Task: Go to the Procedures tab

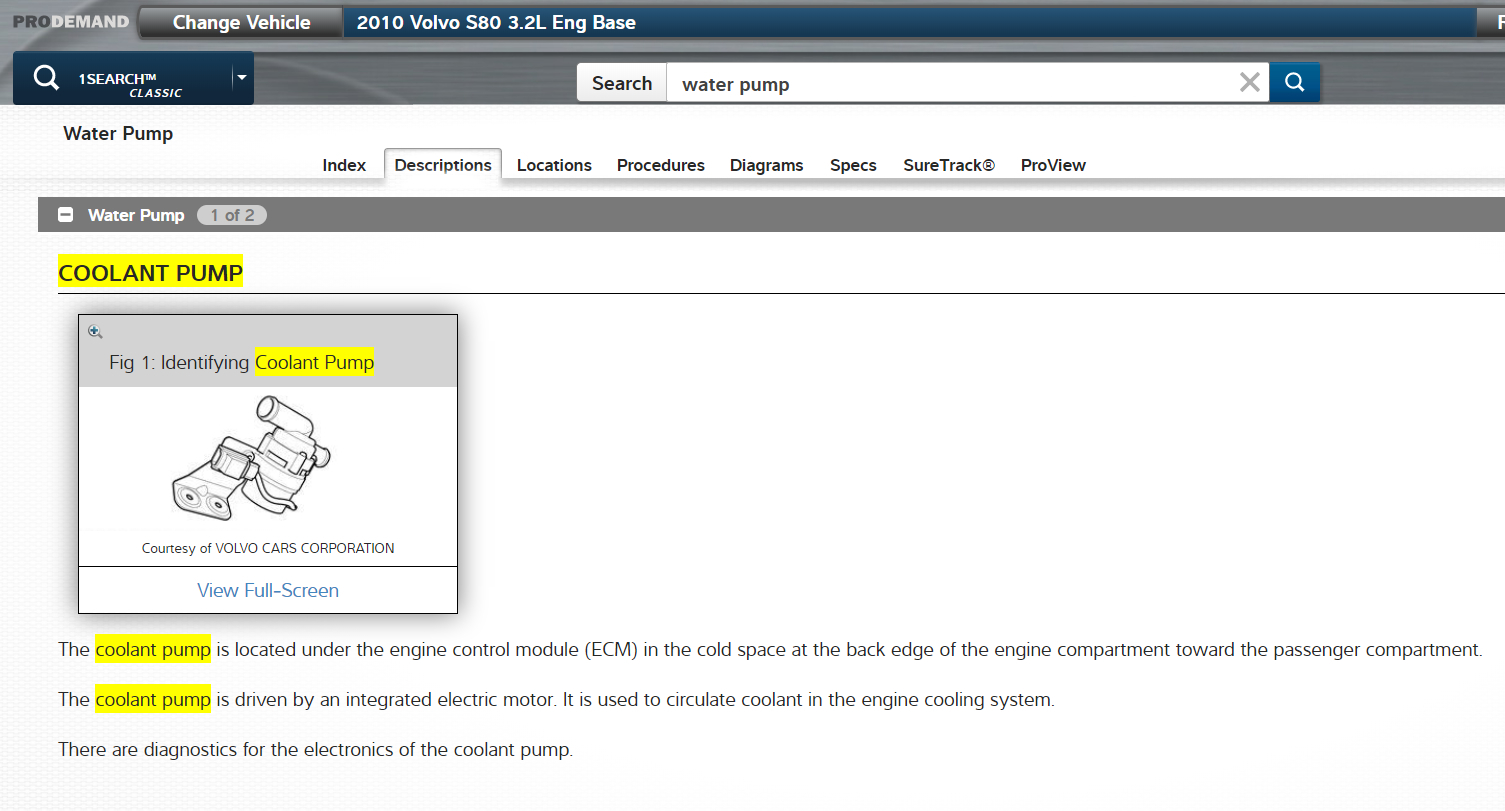Action: (x=661, y=165)
